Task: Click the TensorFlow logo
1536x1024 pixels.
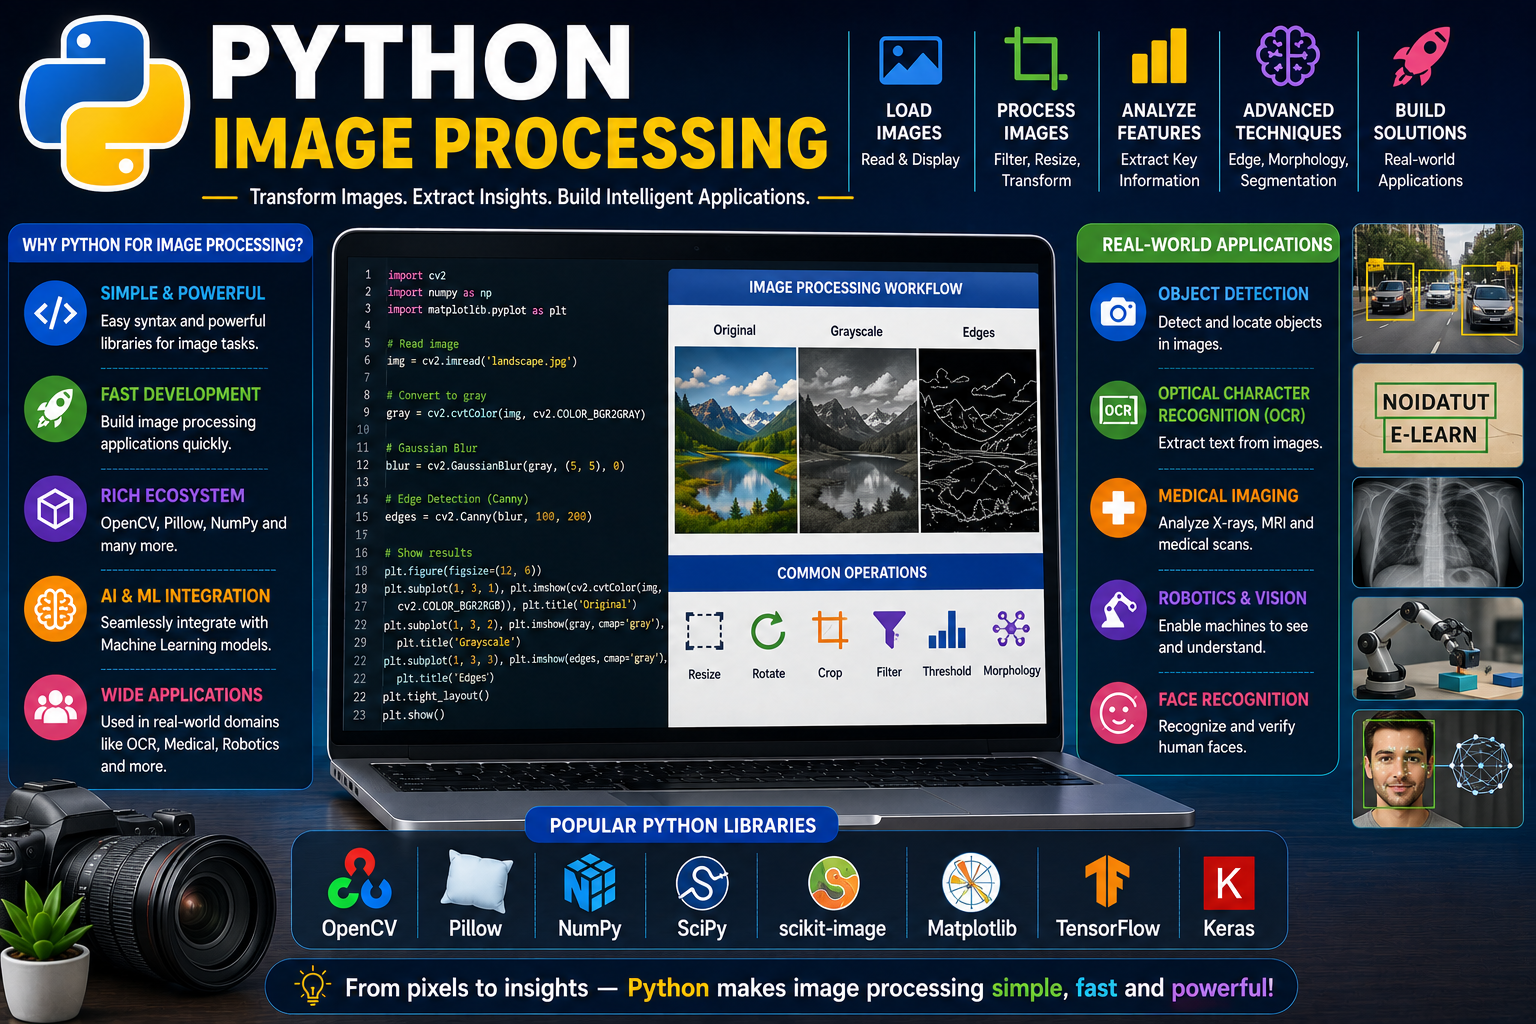Action: click(x=1107, y=881)
